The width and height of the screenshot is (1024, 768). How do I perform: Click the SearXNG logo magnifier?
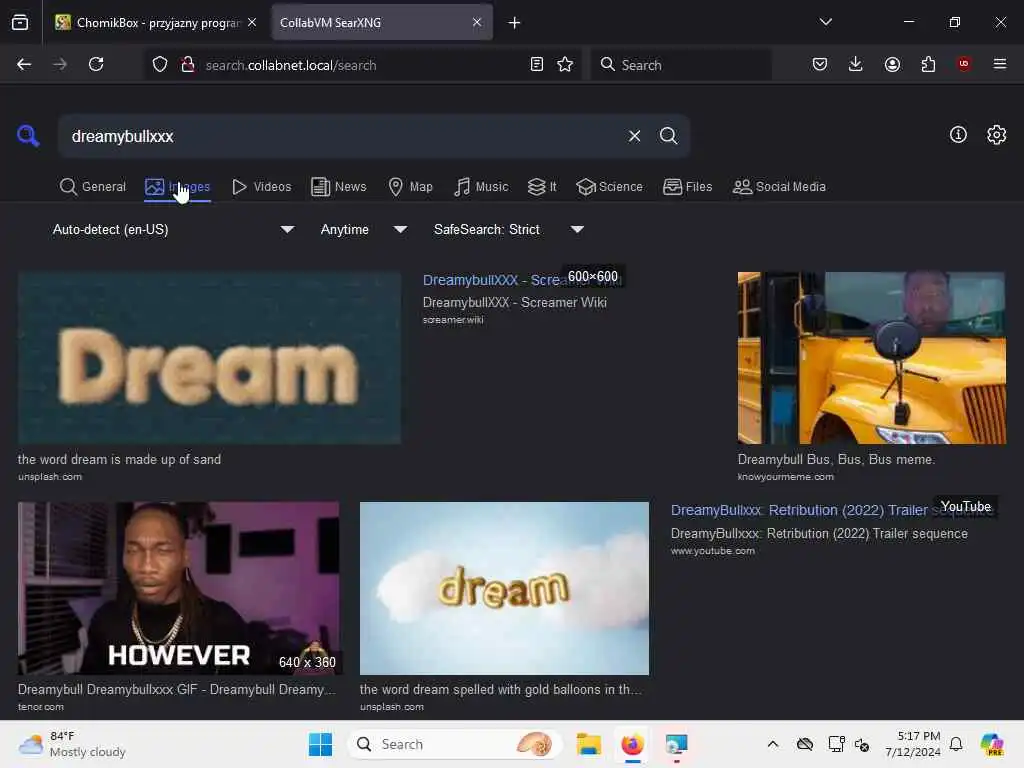28,136
